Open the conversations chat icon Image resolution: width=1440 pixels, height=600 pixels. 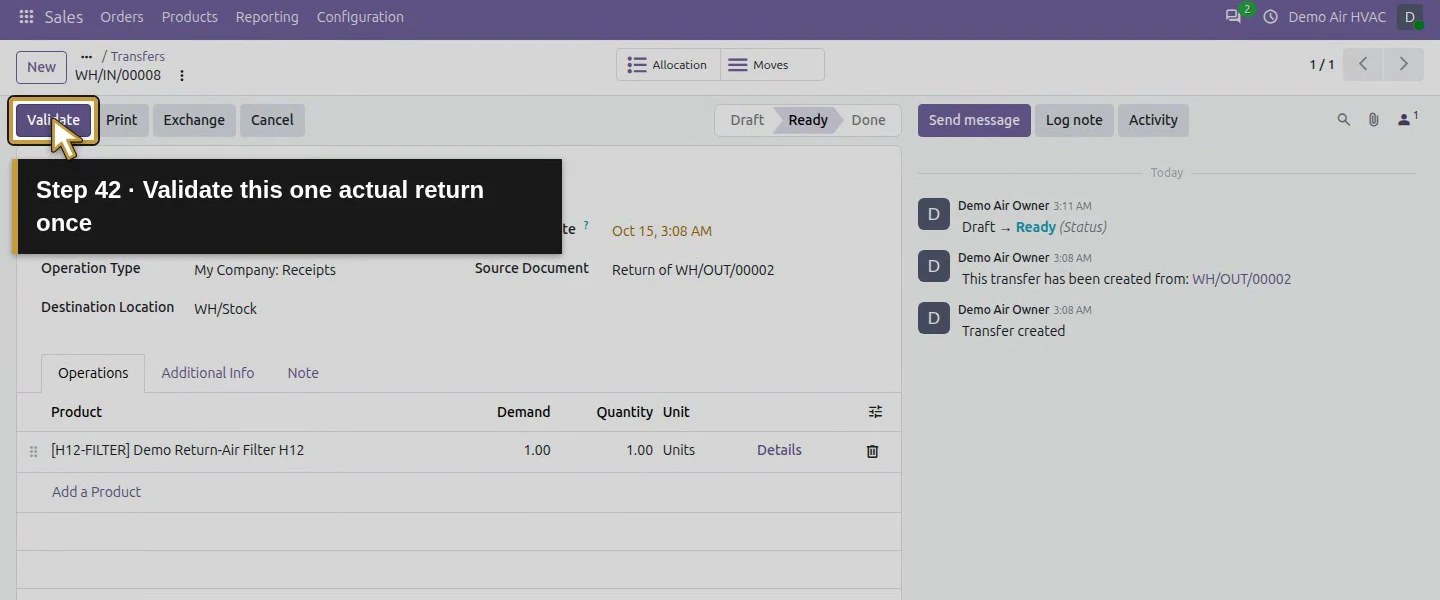[1233, 17]
